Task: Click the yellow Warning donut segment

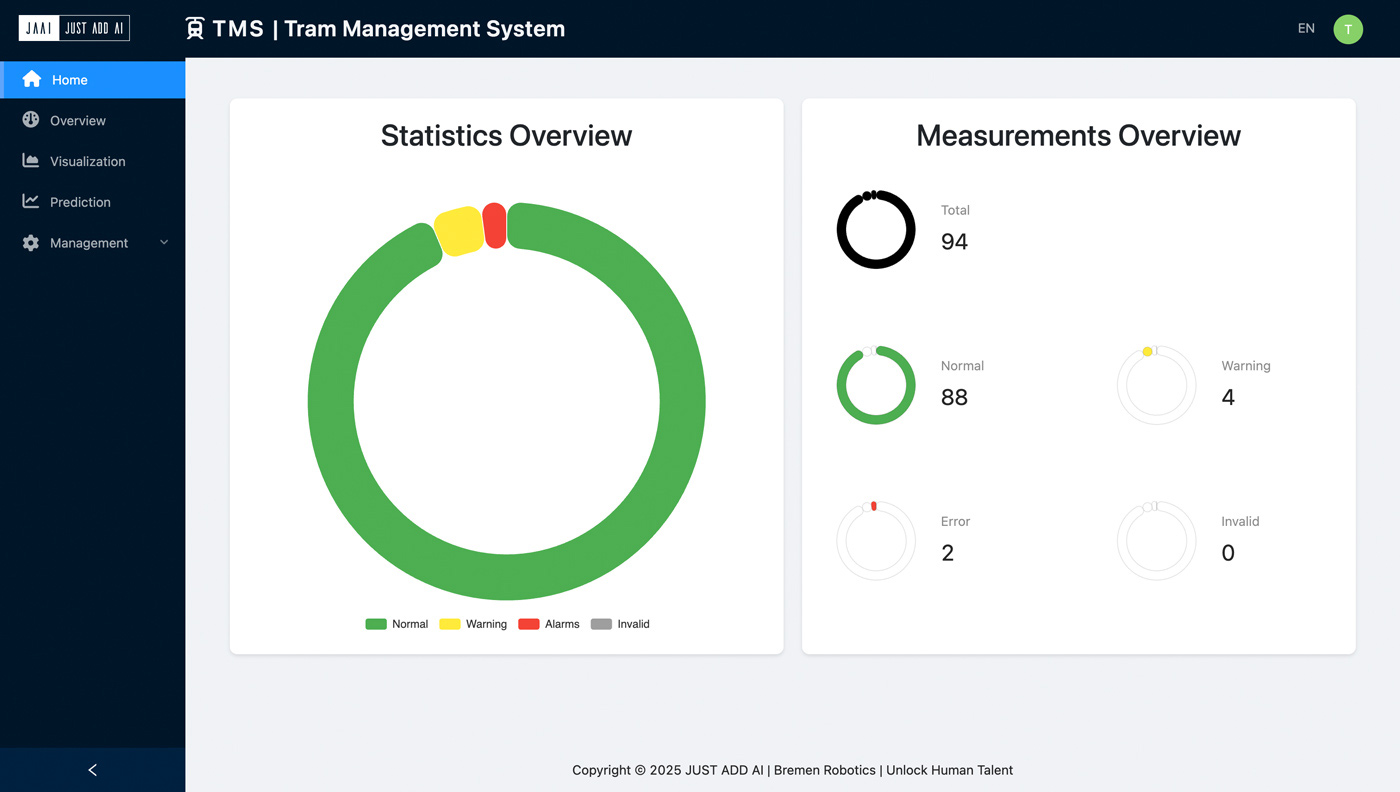Action: tap(459, 232)
